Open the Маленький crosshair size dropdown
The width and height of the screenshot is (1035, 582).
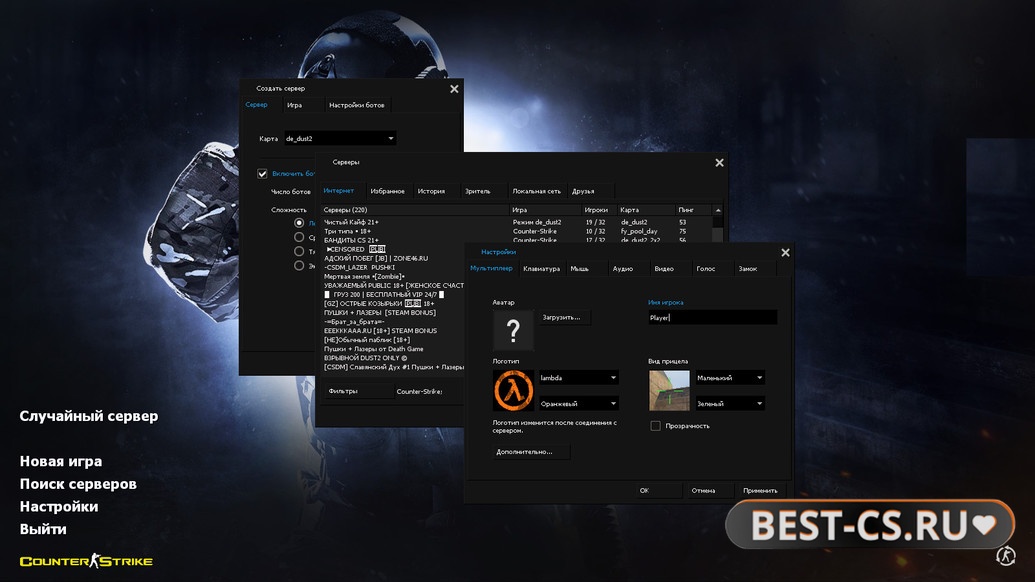point(730,378)
